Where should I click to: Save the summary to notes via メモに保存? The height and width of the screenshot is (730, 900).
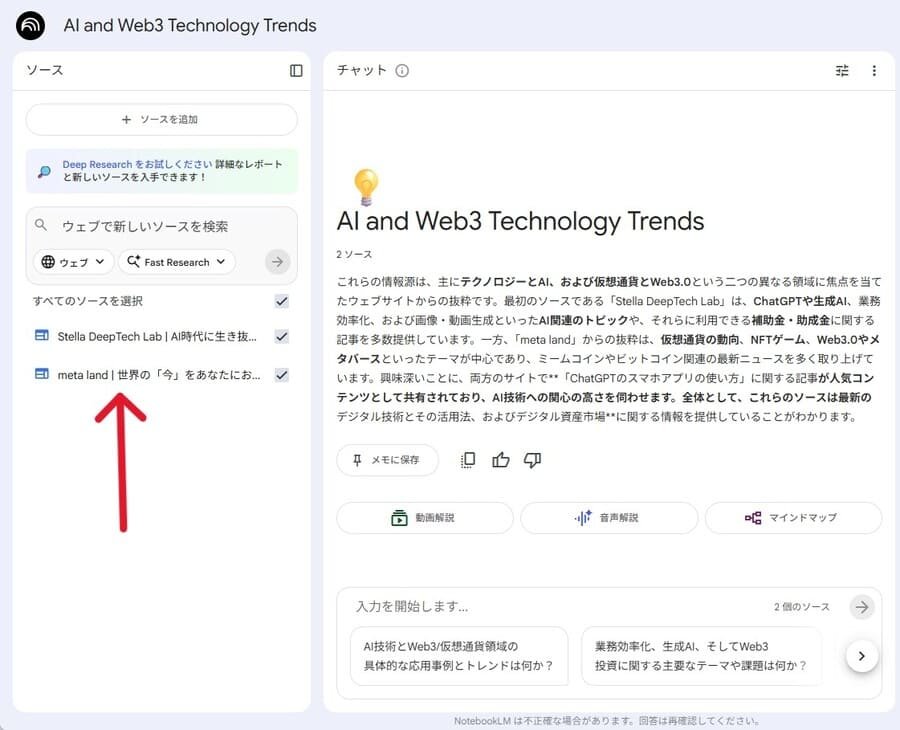point(387,459)
